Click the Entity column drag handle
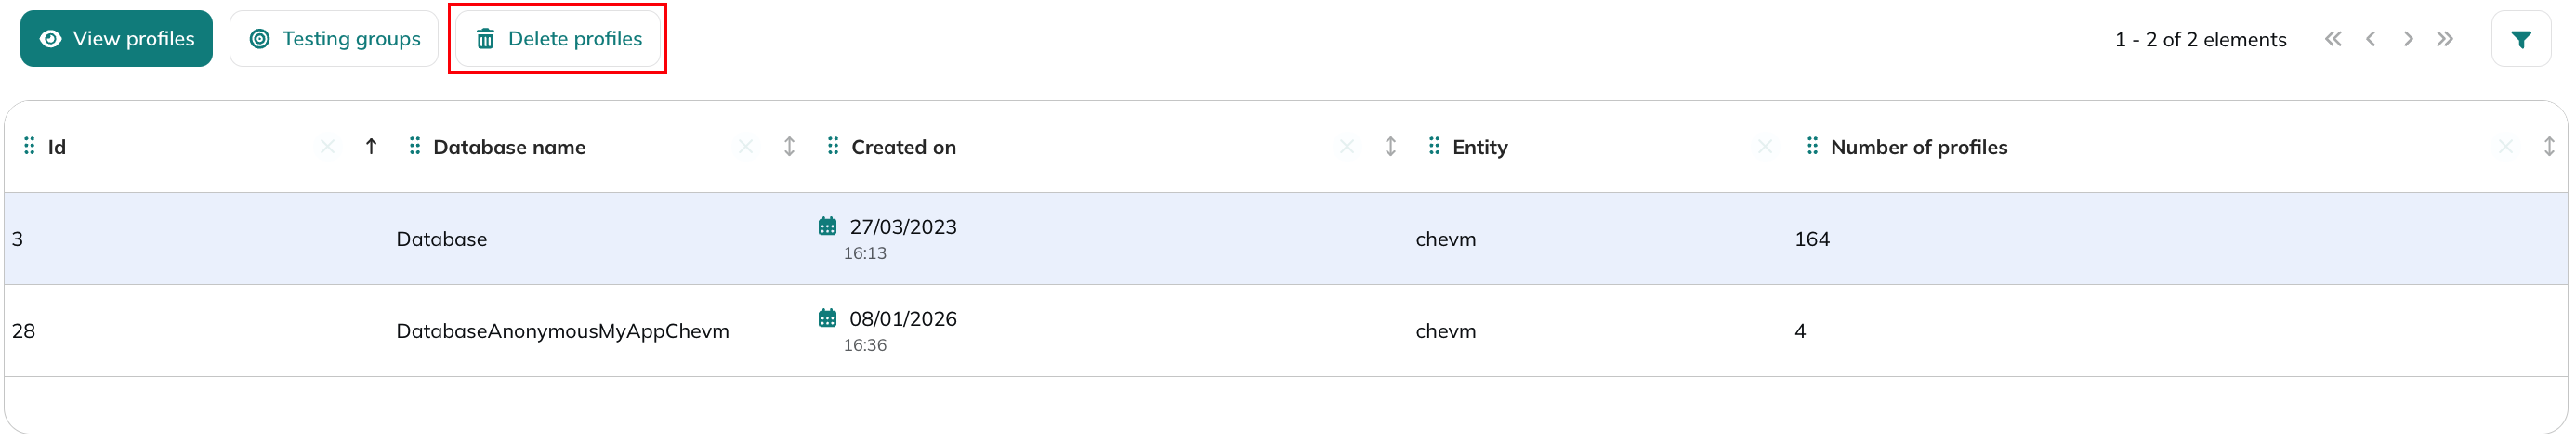This screenshot has width=2576, height=440. point(1434,146)
